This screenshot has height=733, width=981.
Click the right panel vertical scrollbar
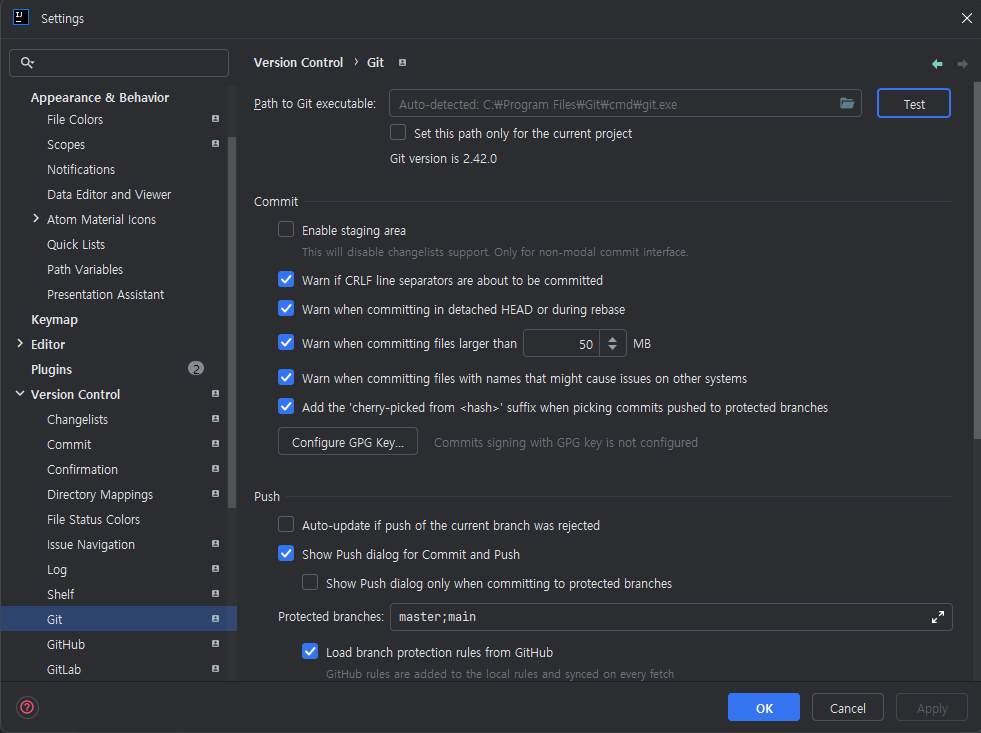[x=977, y=260]
